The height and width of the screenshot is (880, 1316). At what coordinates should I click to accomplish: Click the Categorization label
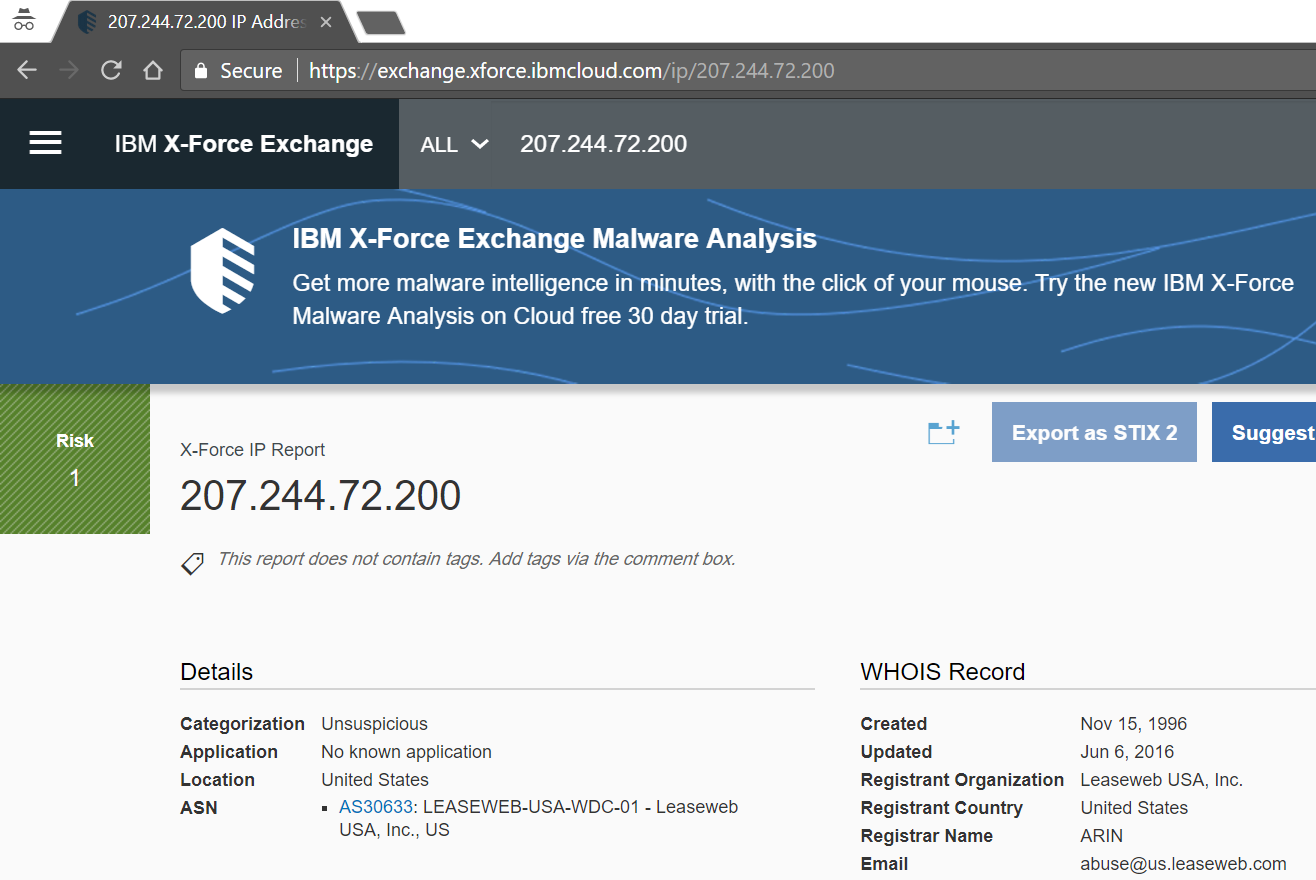[x=242, y=724]
